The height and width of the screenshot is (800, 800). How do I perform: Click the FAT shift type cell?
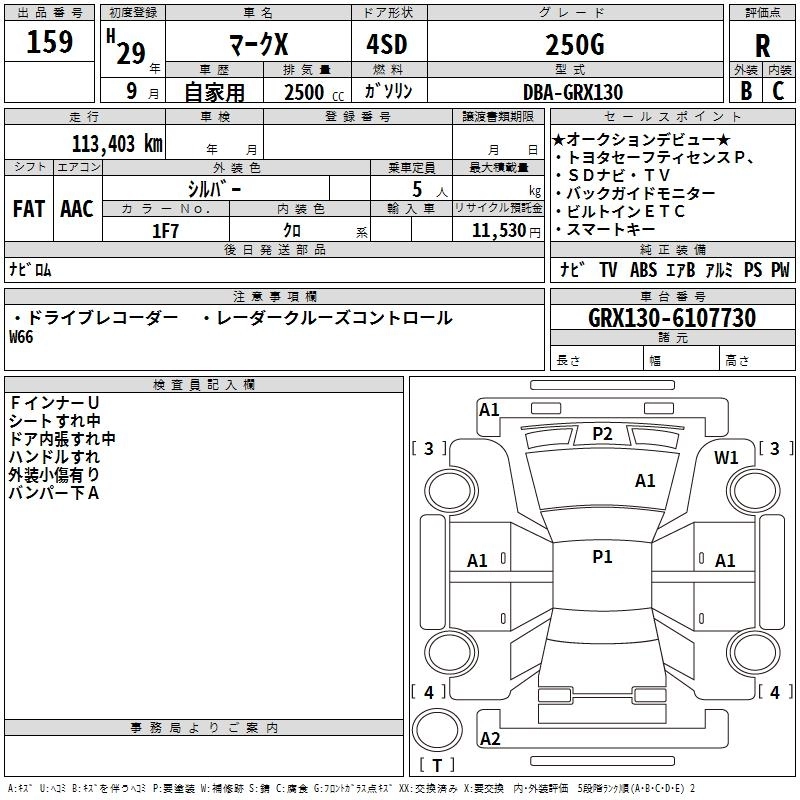click(28, 209)
